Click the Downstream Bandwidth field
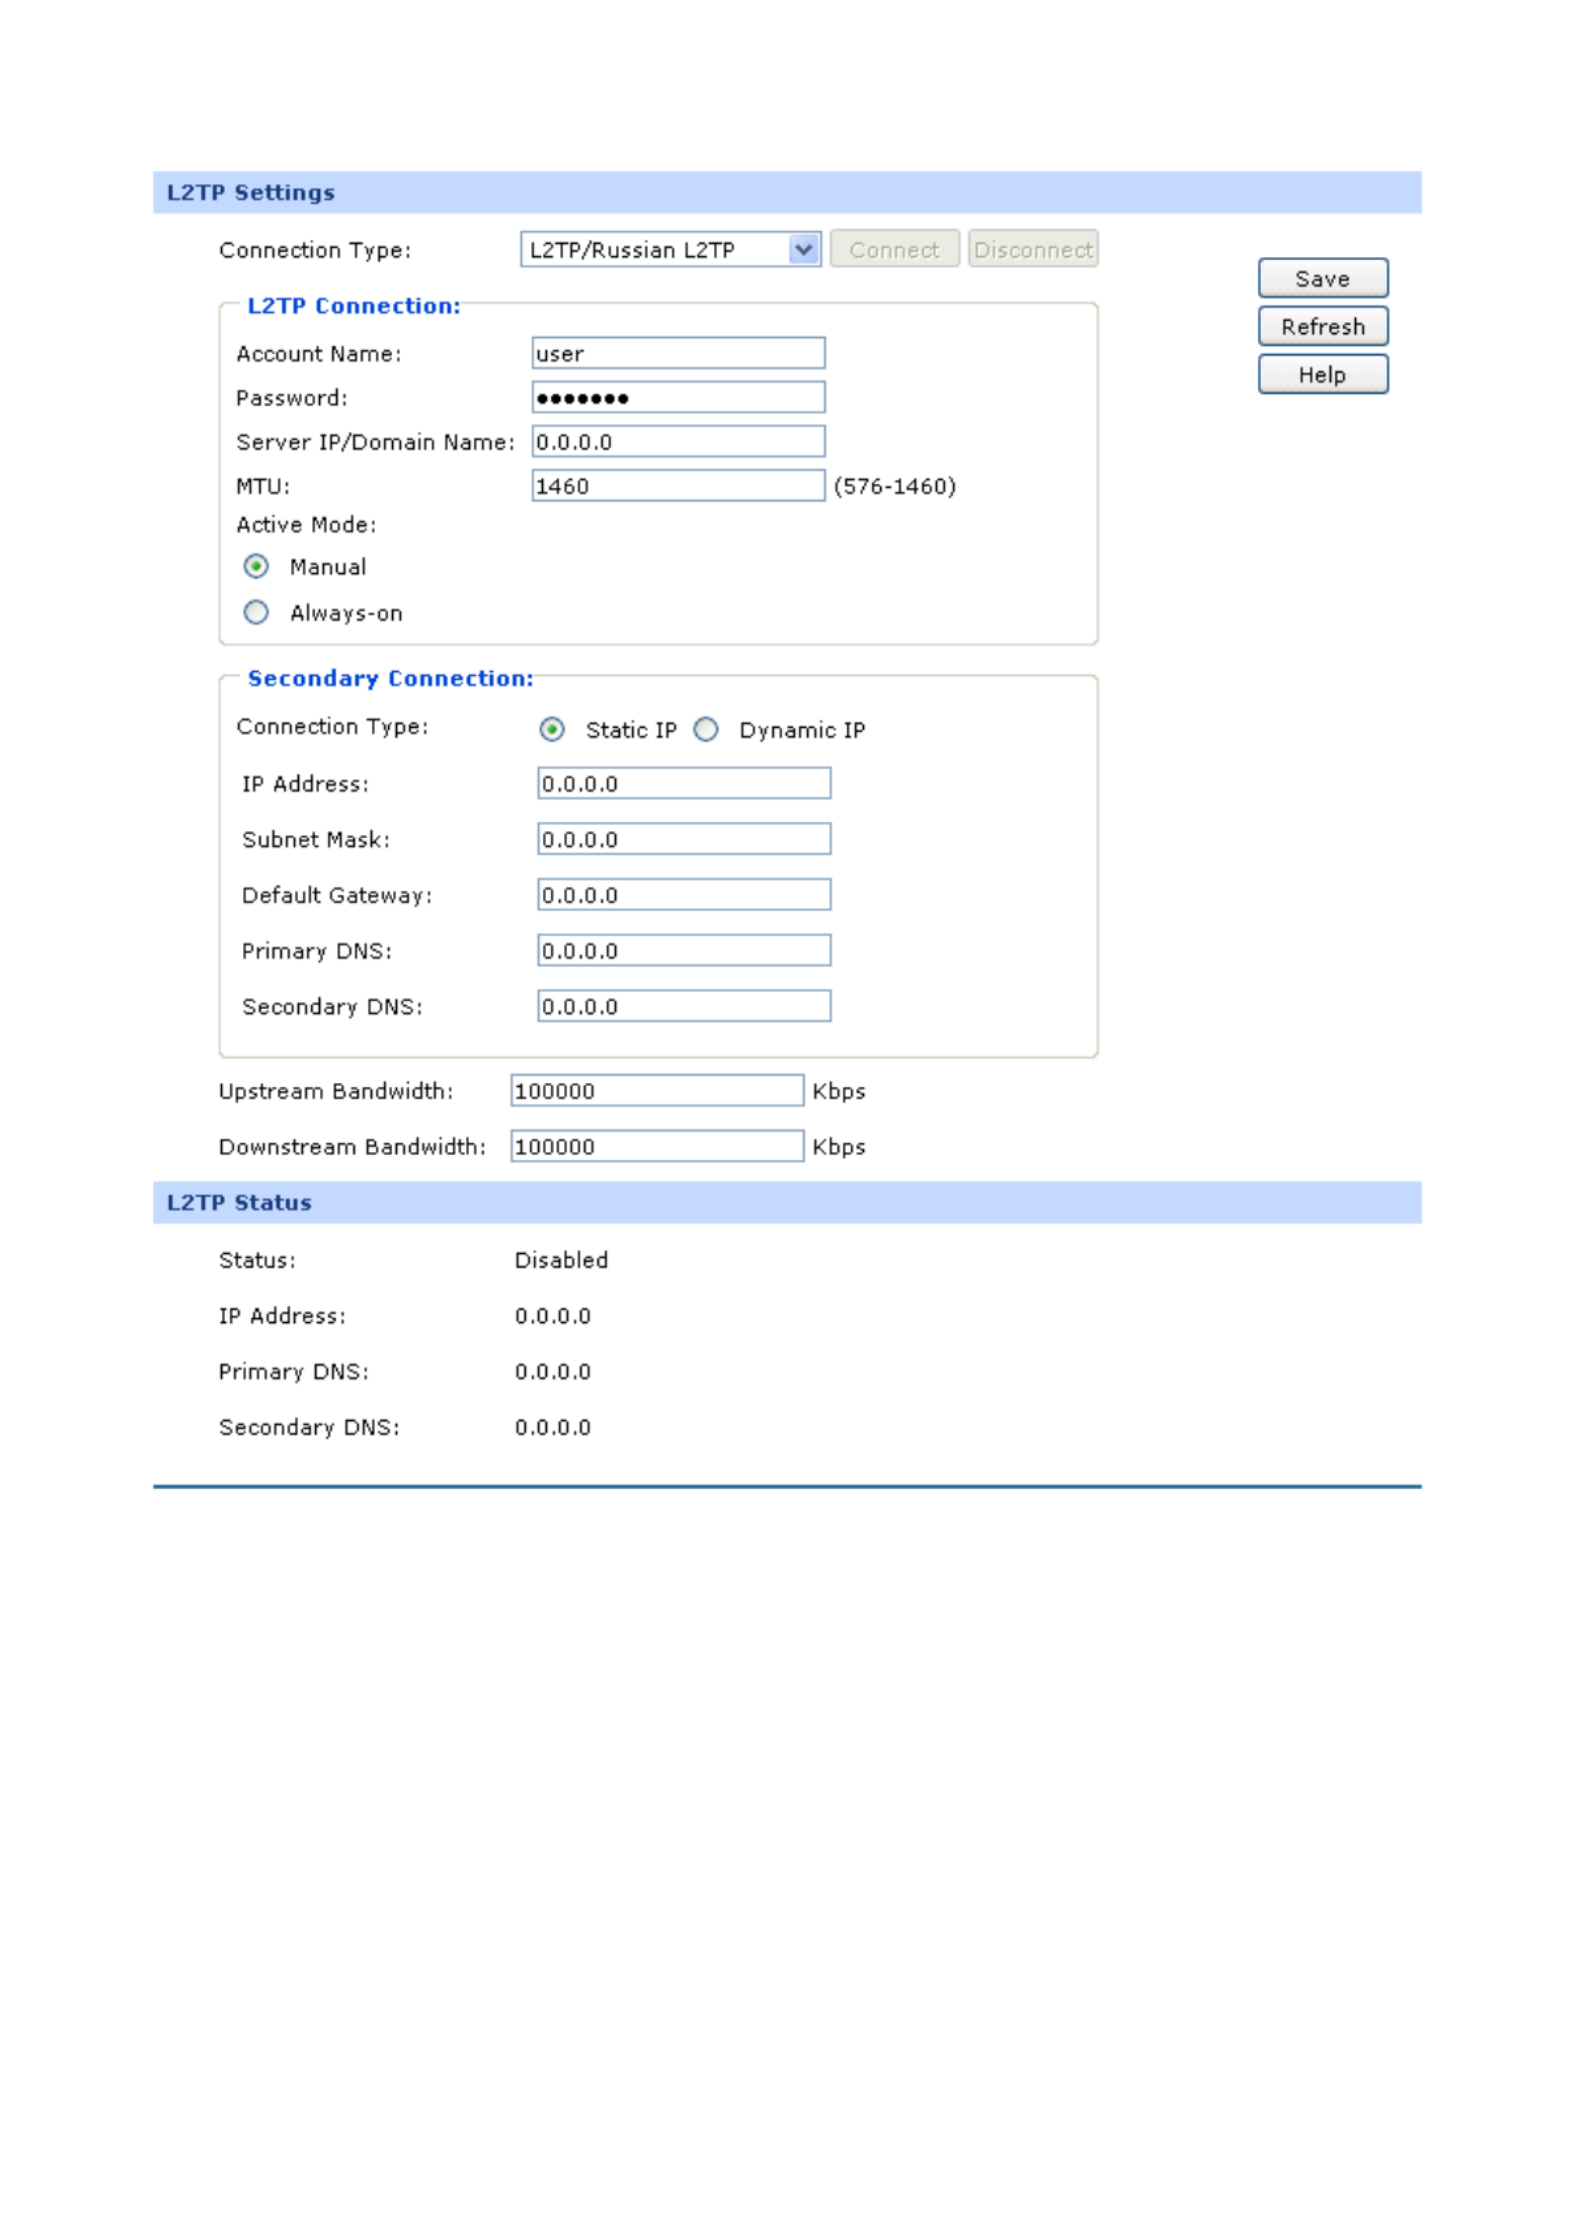Screen dimensions: 1576x2230 (656, 1147)
